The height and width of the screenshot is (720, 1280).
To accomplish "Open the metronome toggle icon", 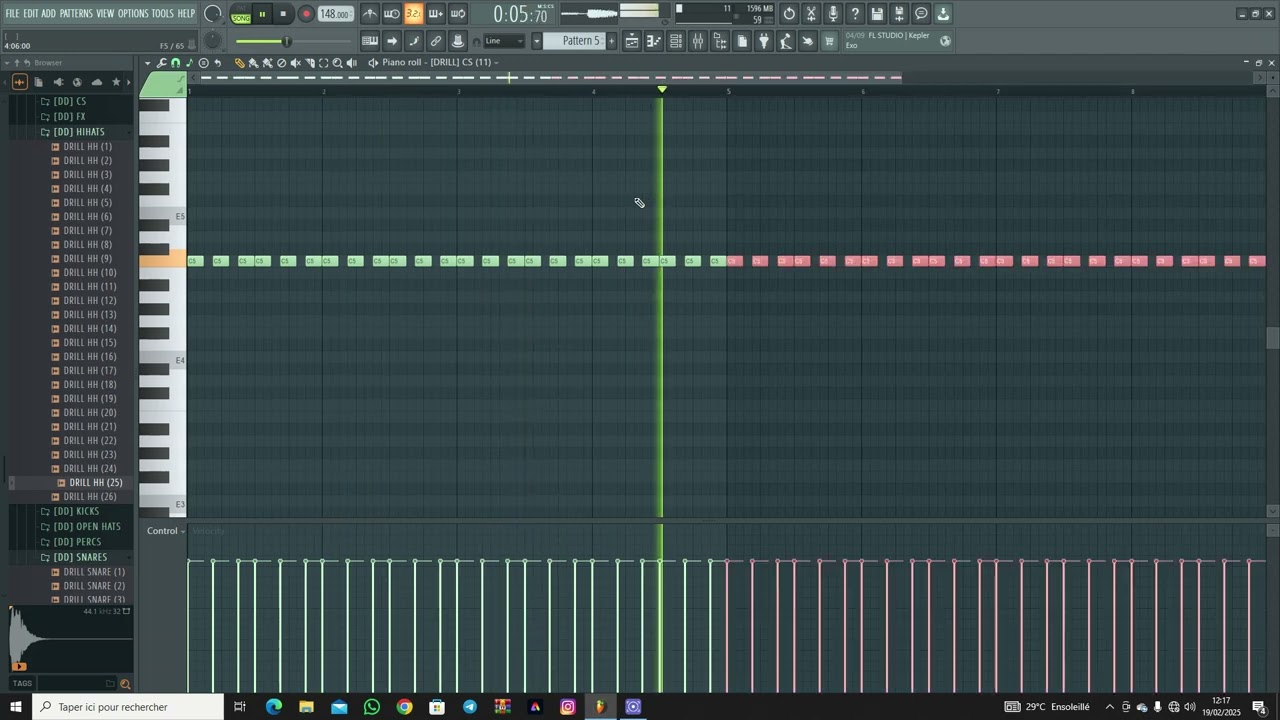I will 370,14.
